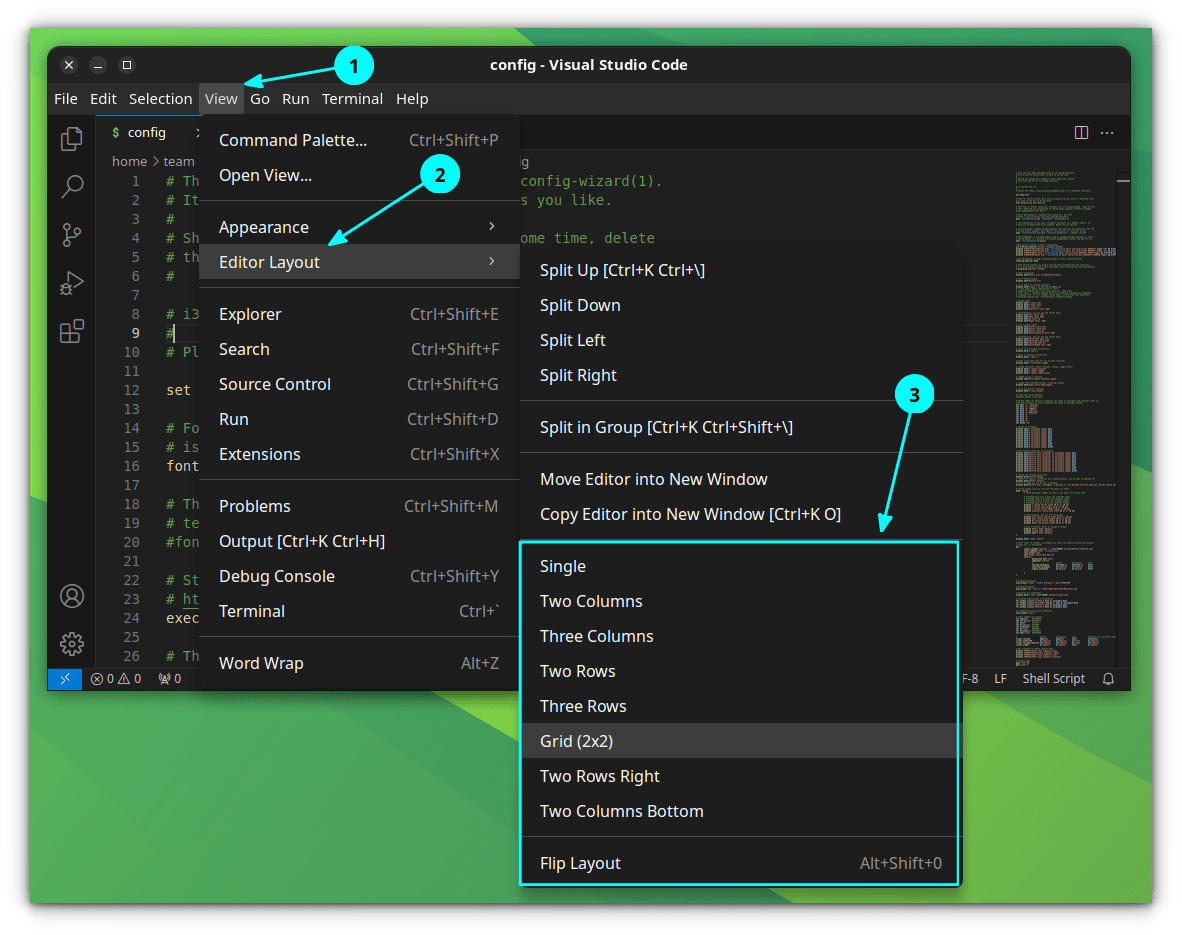Open the Help menu
The height and width of the screenshot is (935, 1182).
pyautogui.click(x=412, y=99)
